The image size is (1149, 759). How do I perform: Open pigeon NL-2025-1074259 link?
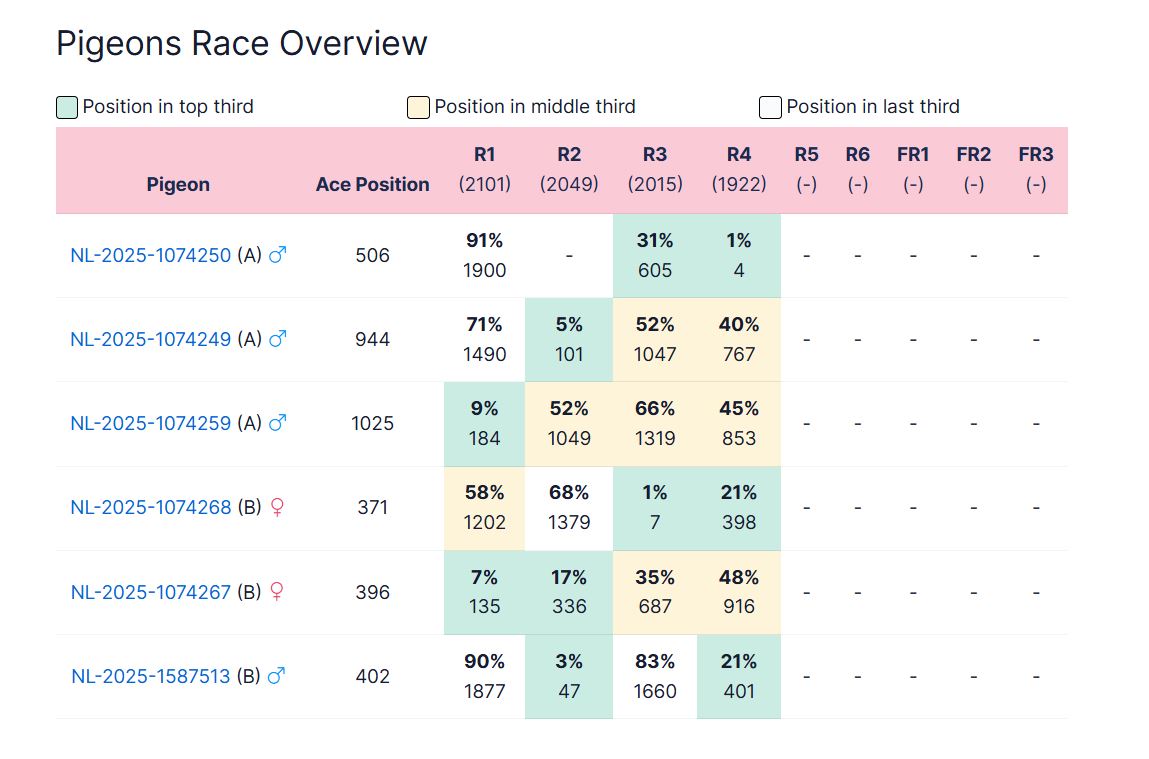point(151,423)
